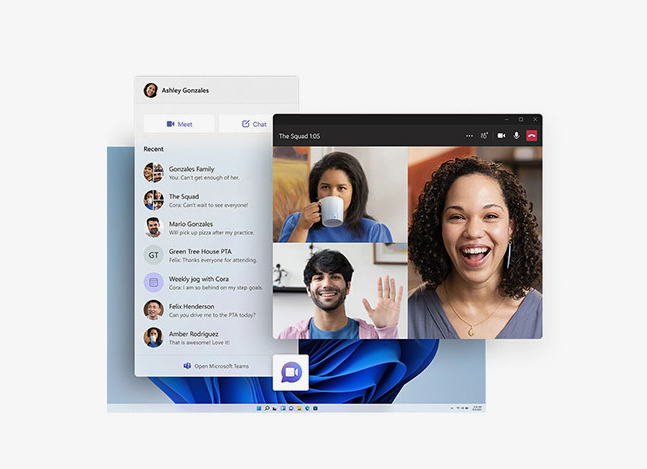Click the Teams logo beside Open Microsoft Teams
Image resolution: width=647 pixels, height=469 pixels.
187,366
